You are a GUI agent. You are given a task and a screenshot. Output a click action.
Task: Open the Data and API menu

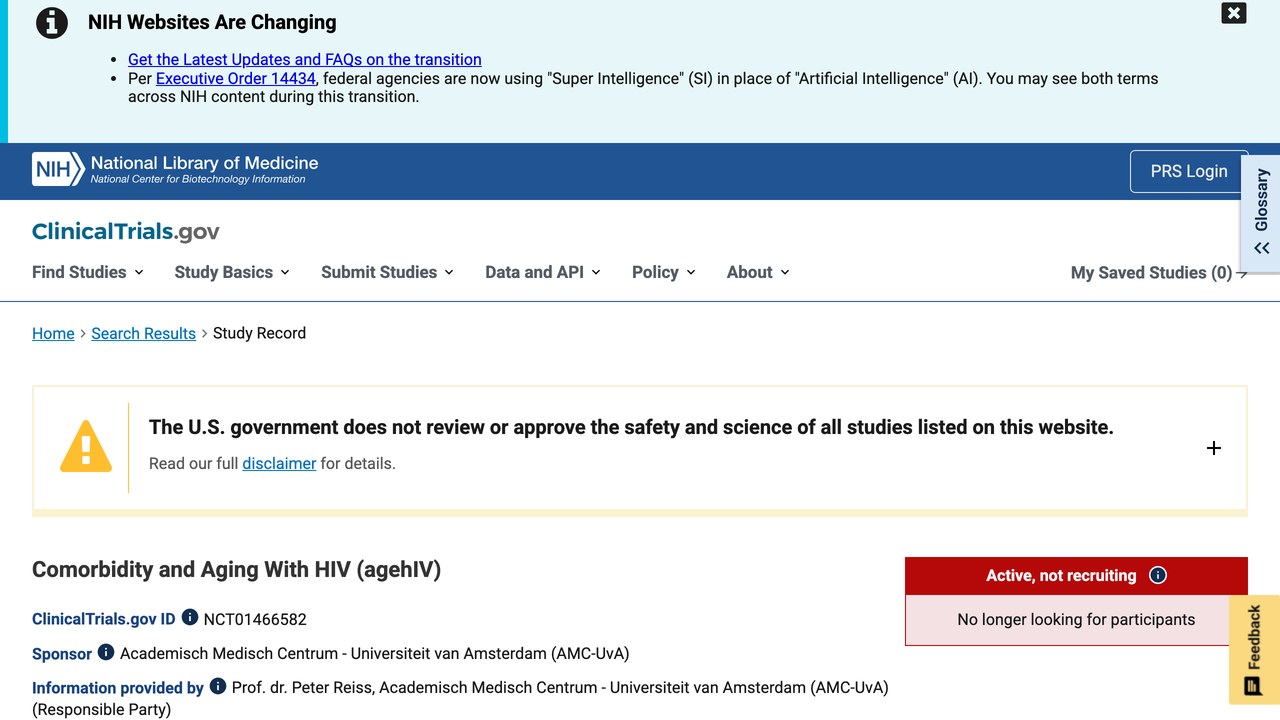(543, 272)
